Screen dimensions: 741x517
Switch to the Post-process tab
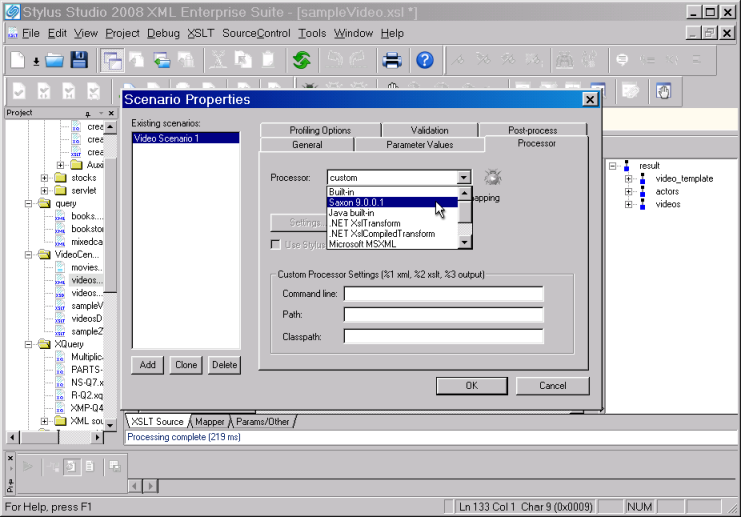coord(533,130)
